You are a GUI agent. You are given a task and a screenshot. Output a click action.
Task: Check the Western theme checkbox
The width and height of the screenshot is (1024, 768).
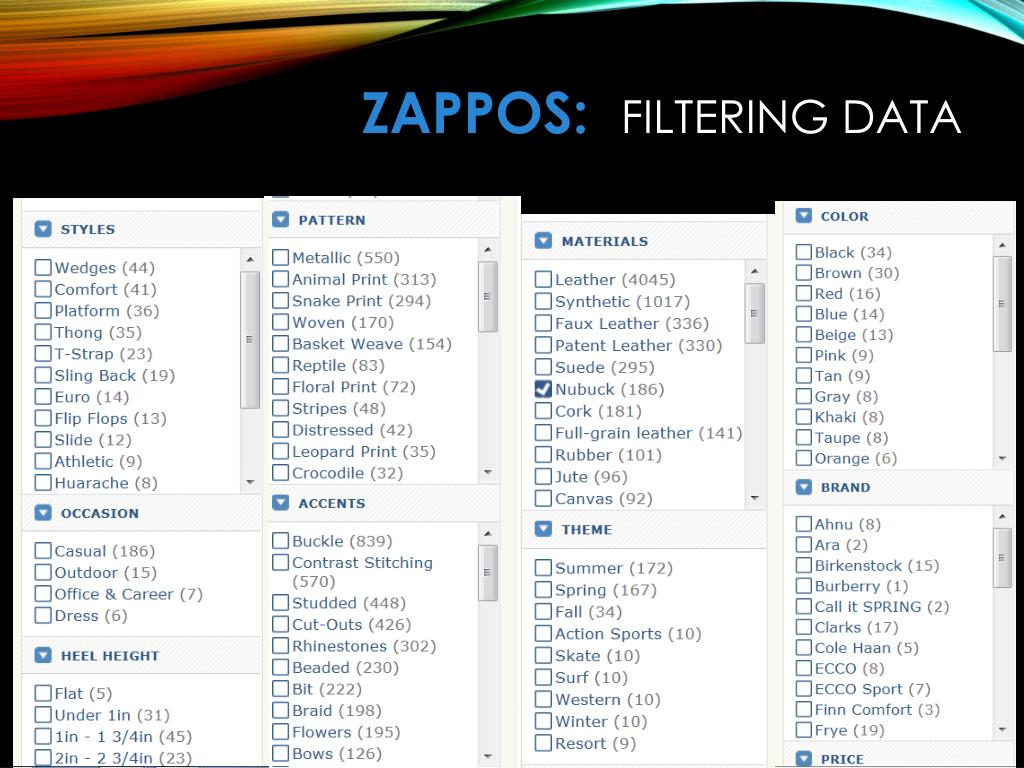pos(543,699)
